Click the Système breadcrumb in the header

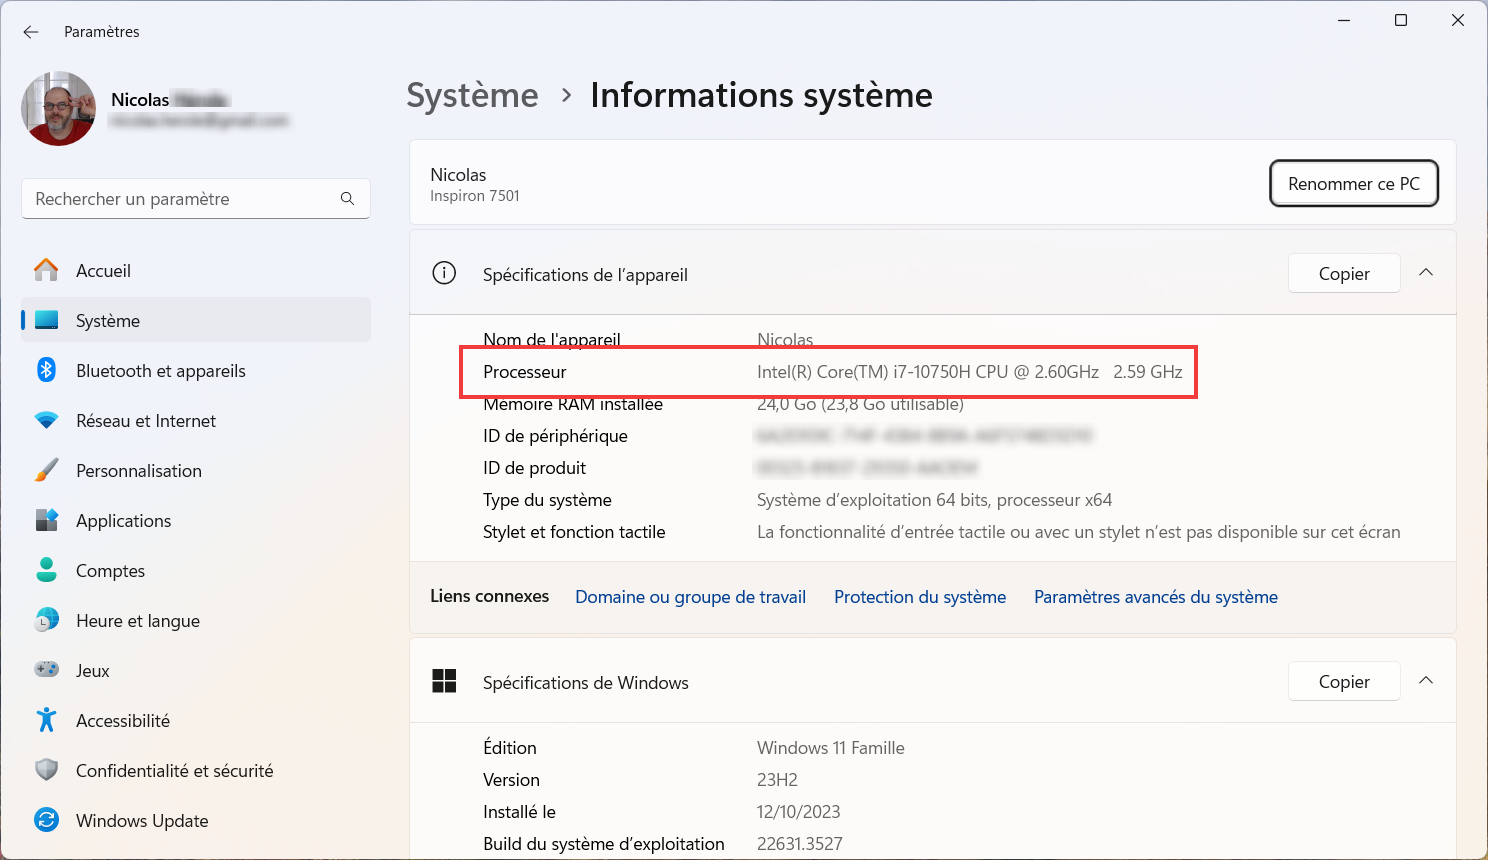click(x=472, y=95)
